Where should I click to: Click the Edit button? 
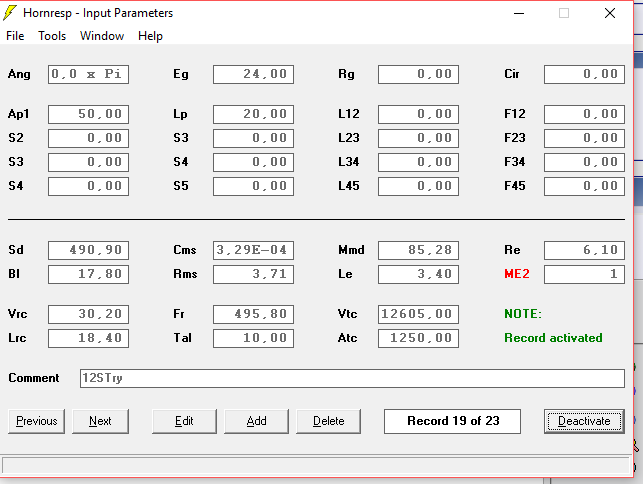(x=184, y=421)
